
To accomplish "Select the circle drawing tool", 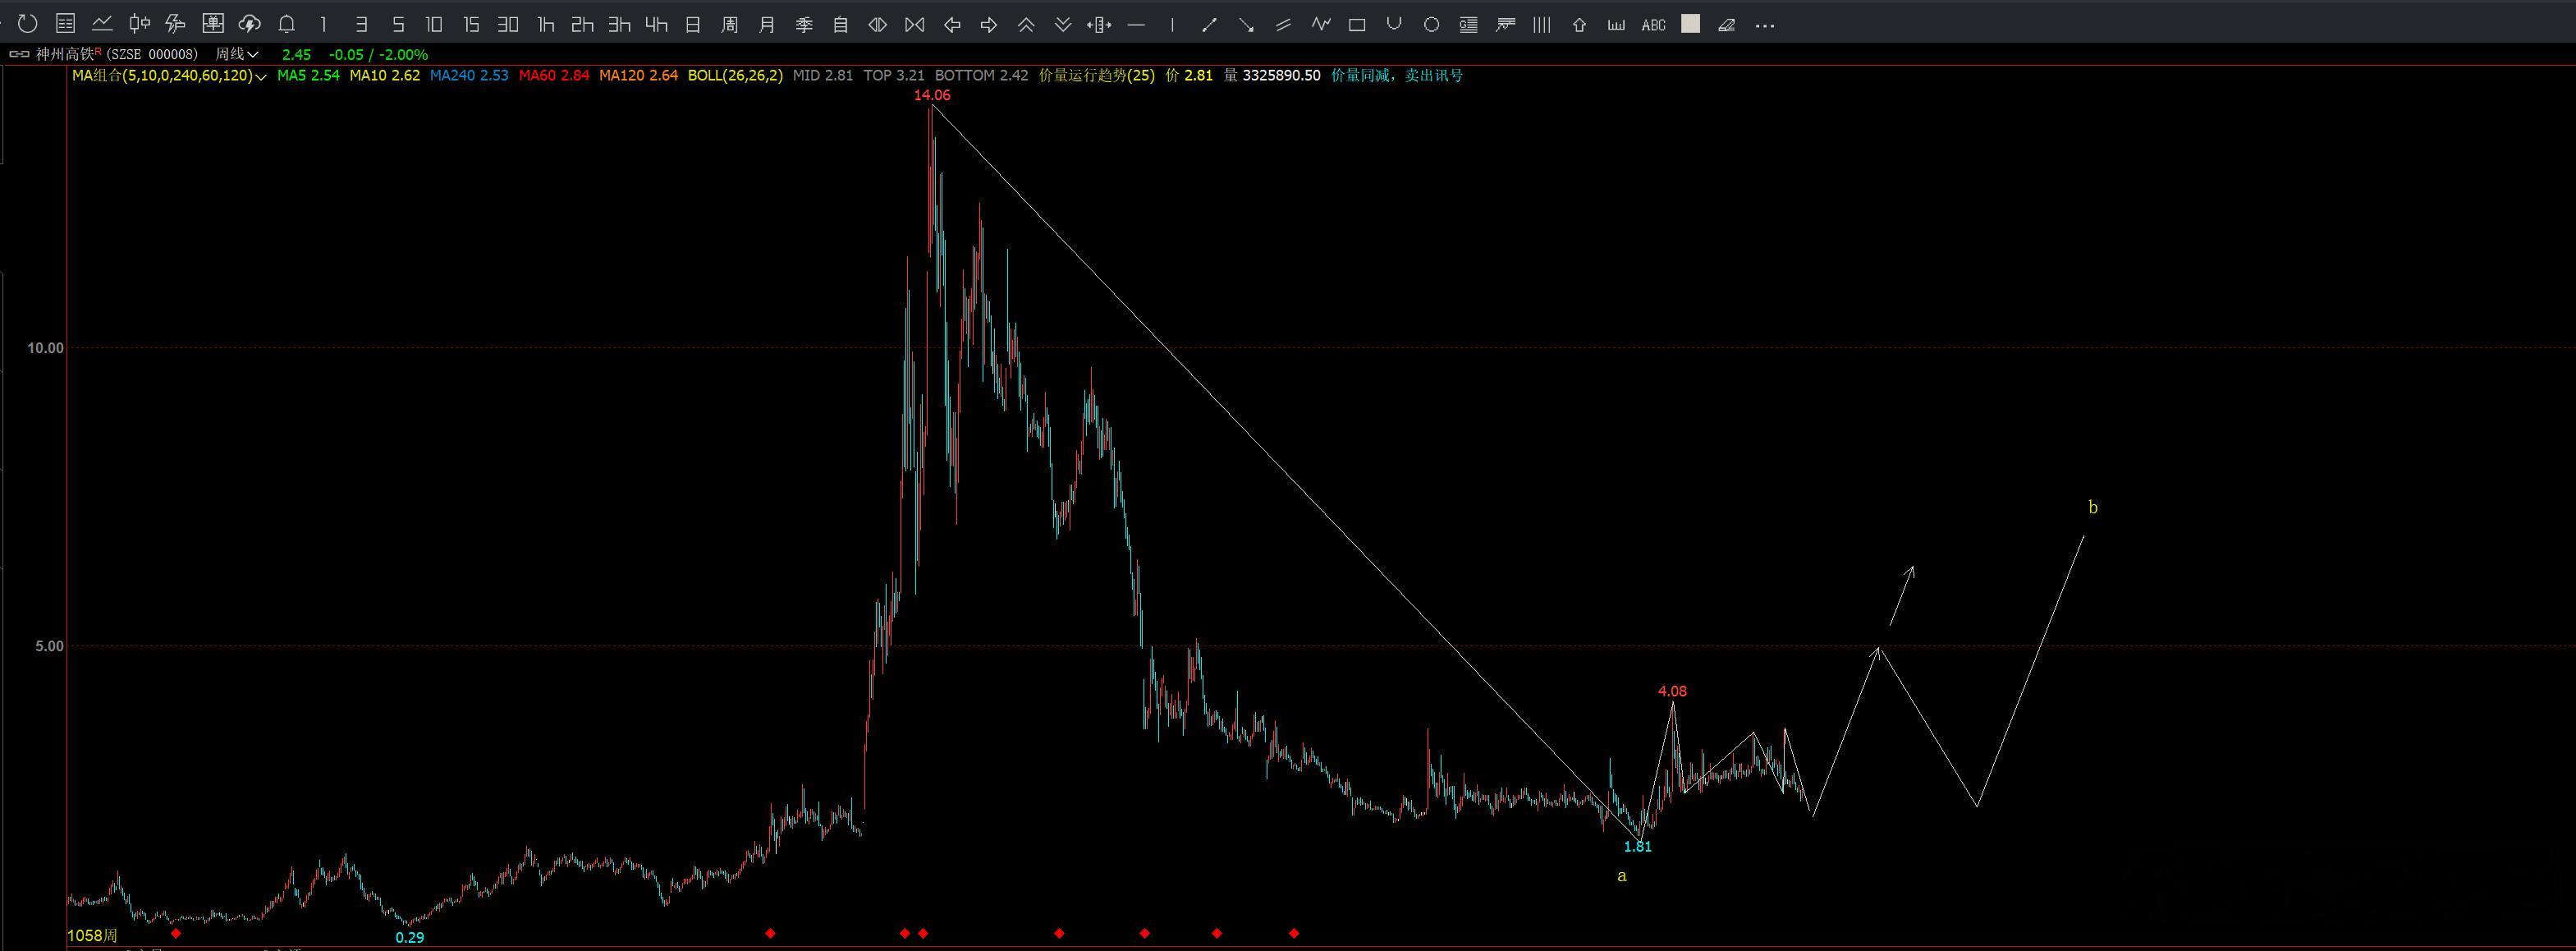I will [1431, 25].
